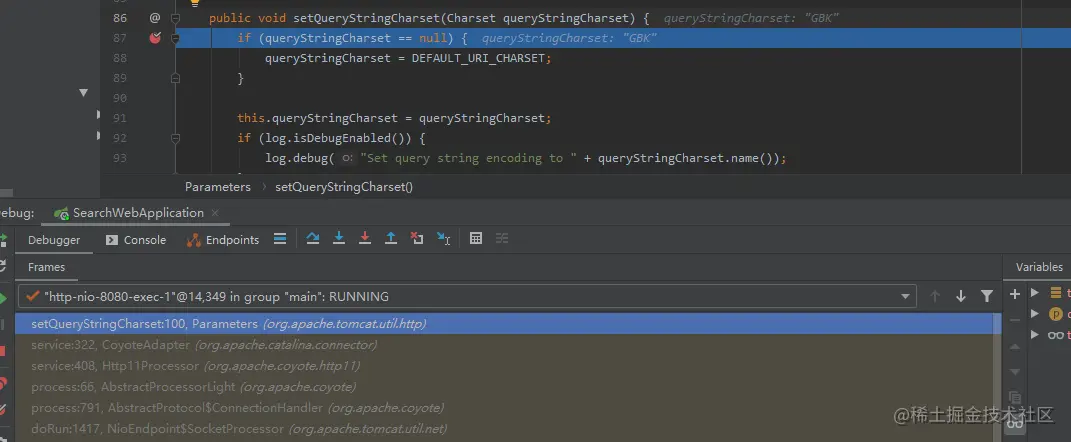This screenshot has width=1071, height=442.
Task: Open Evaluate Expression calculator icon
Action: click(477, 238)
